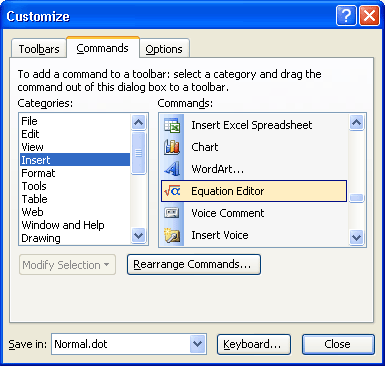Open the Options tab
This screenshot has height=366, width=385.
(164, 49)
